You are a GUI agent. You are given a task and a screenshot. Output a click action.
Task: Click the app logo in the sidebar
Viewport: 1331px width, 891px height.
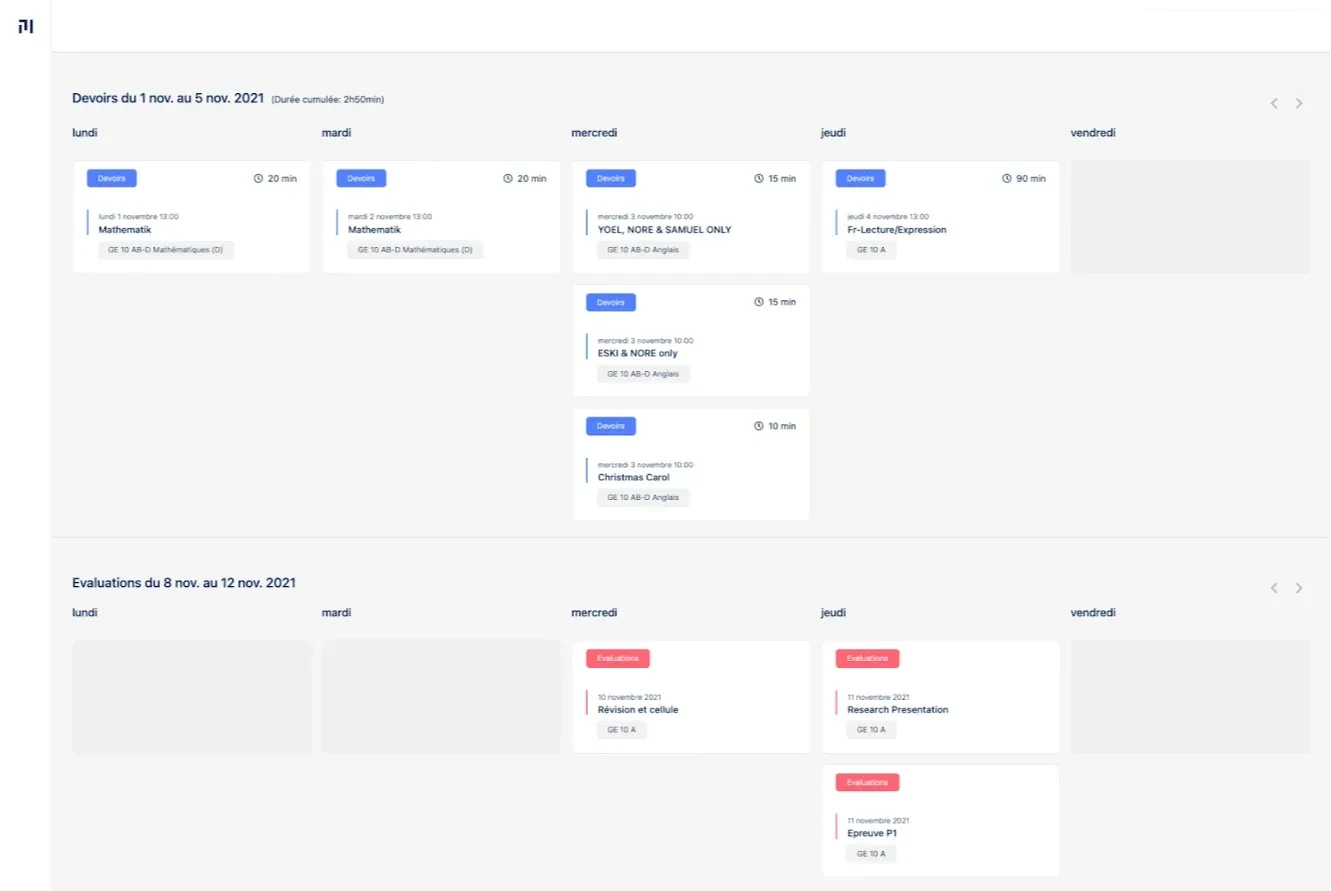[x=26, y=26]
